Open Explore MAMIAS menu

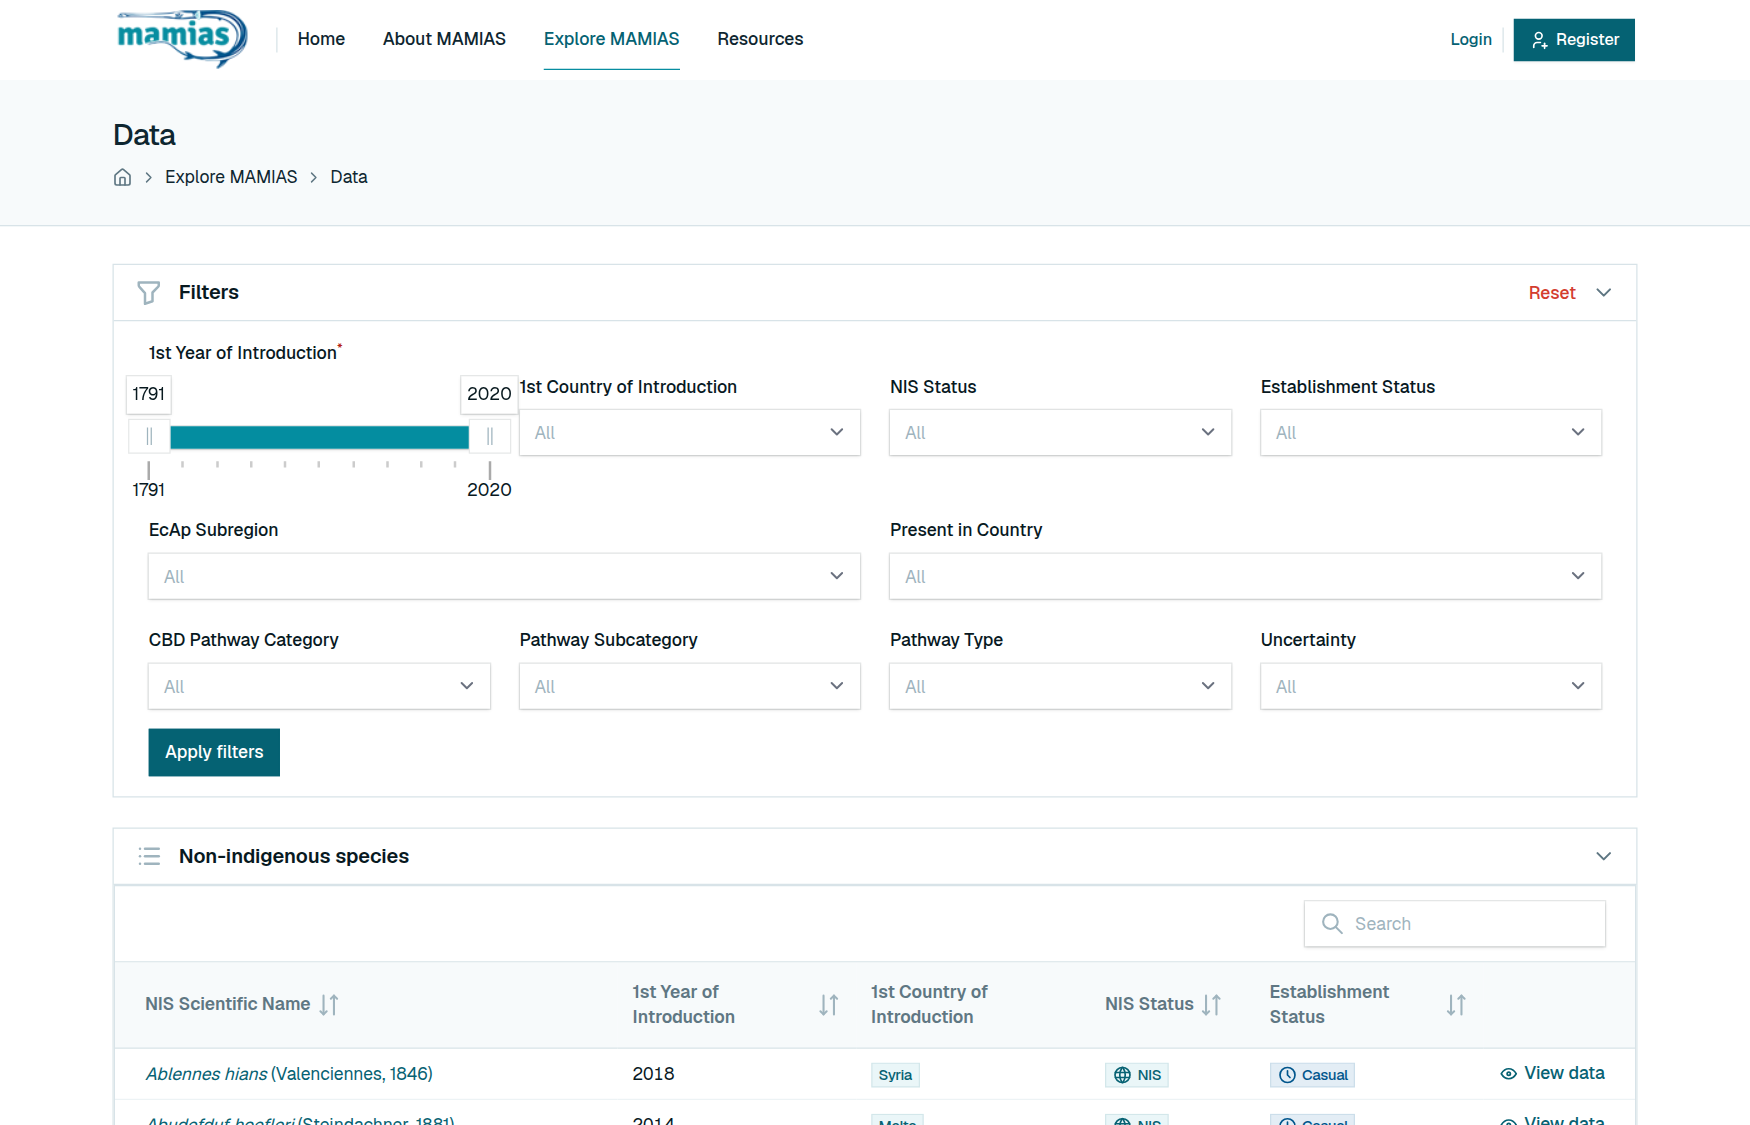coord(612,39)
